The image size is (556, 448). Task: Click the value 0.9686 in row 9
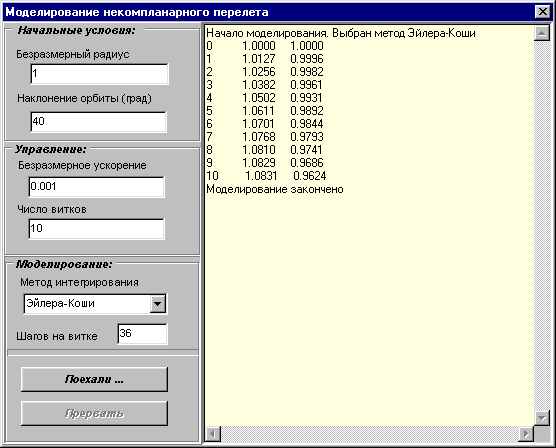coord(307,163)
